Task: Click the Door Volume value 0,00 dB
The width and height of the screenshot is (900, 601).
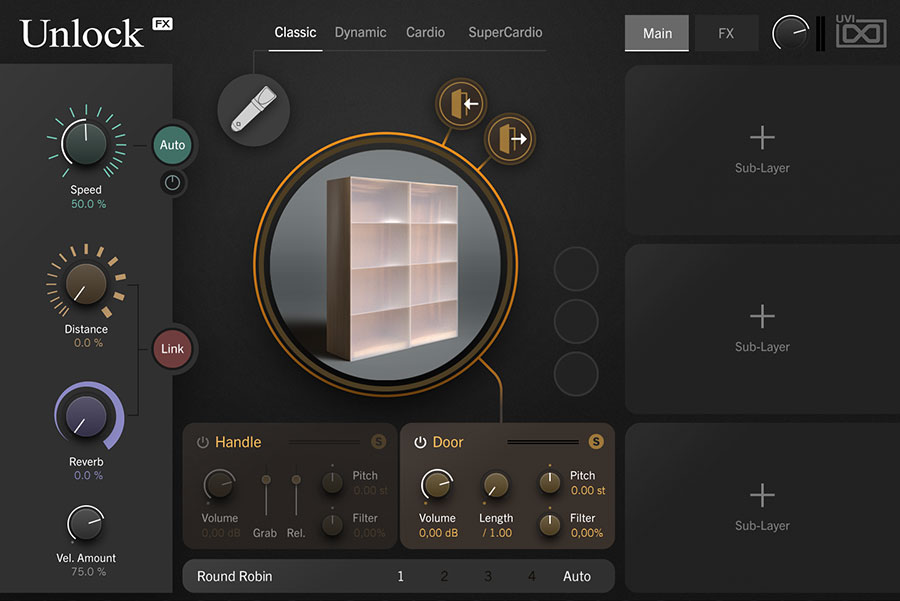Action: click(x=439, y=533)
